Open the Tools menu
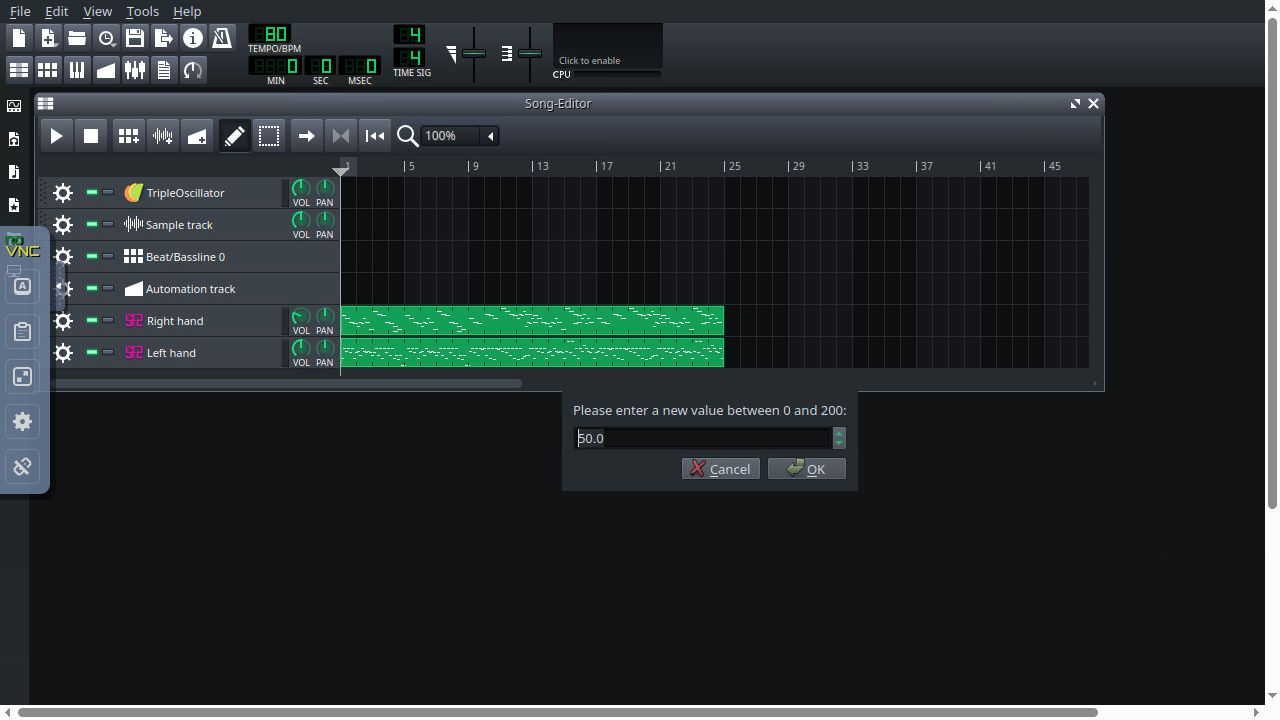 142,11
